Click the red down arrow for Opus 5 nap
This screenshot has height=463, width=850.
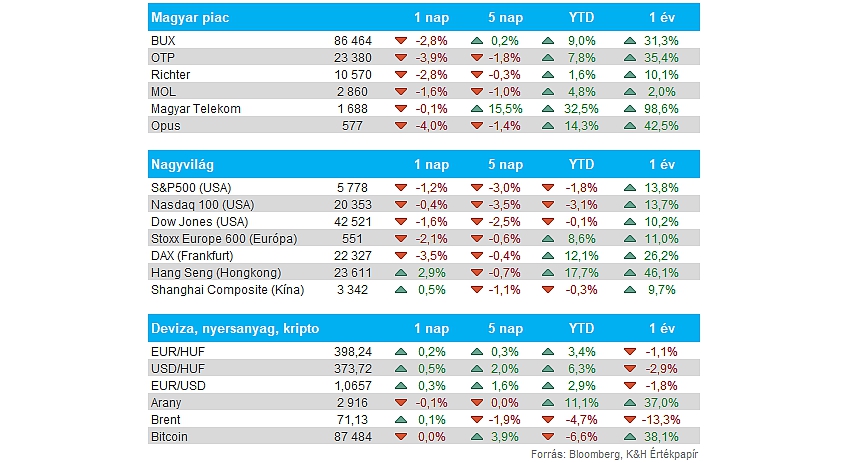[x=477, y=126]
